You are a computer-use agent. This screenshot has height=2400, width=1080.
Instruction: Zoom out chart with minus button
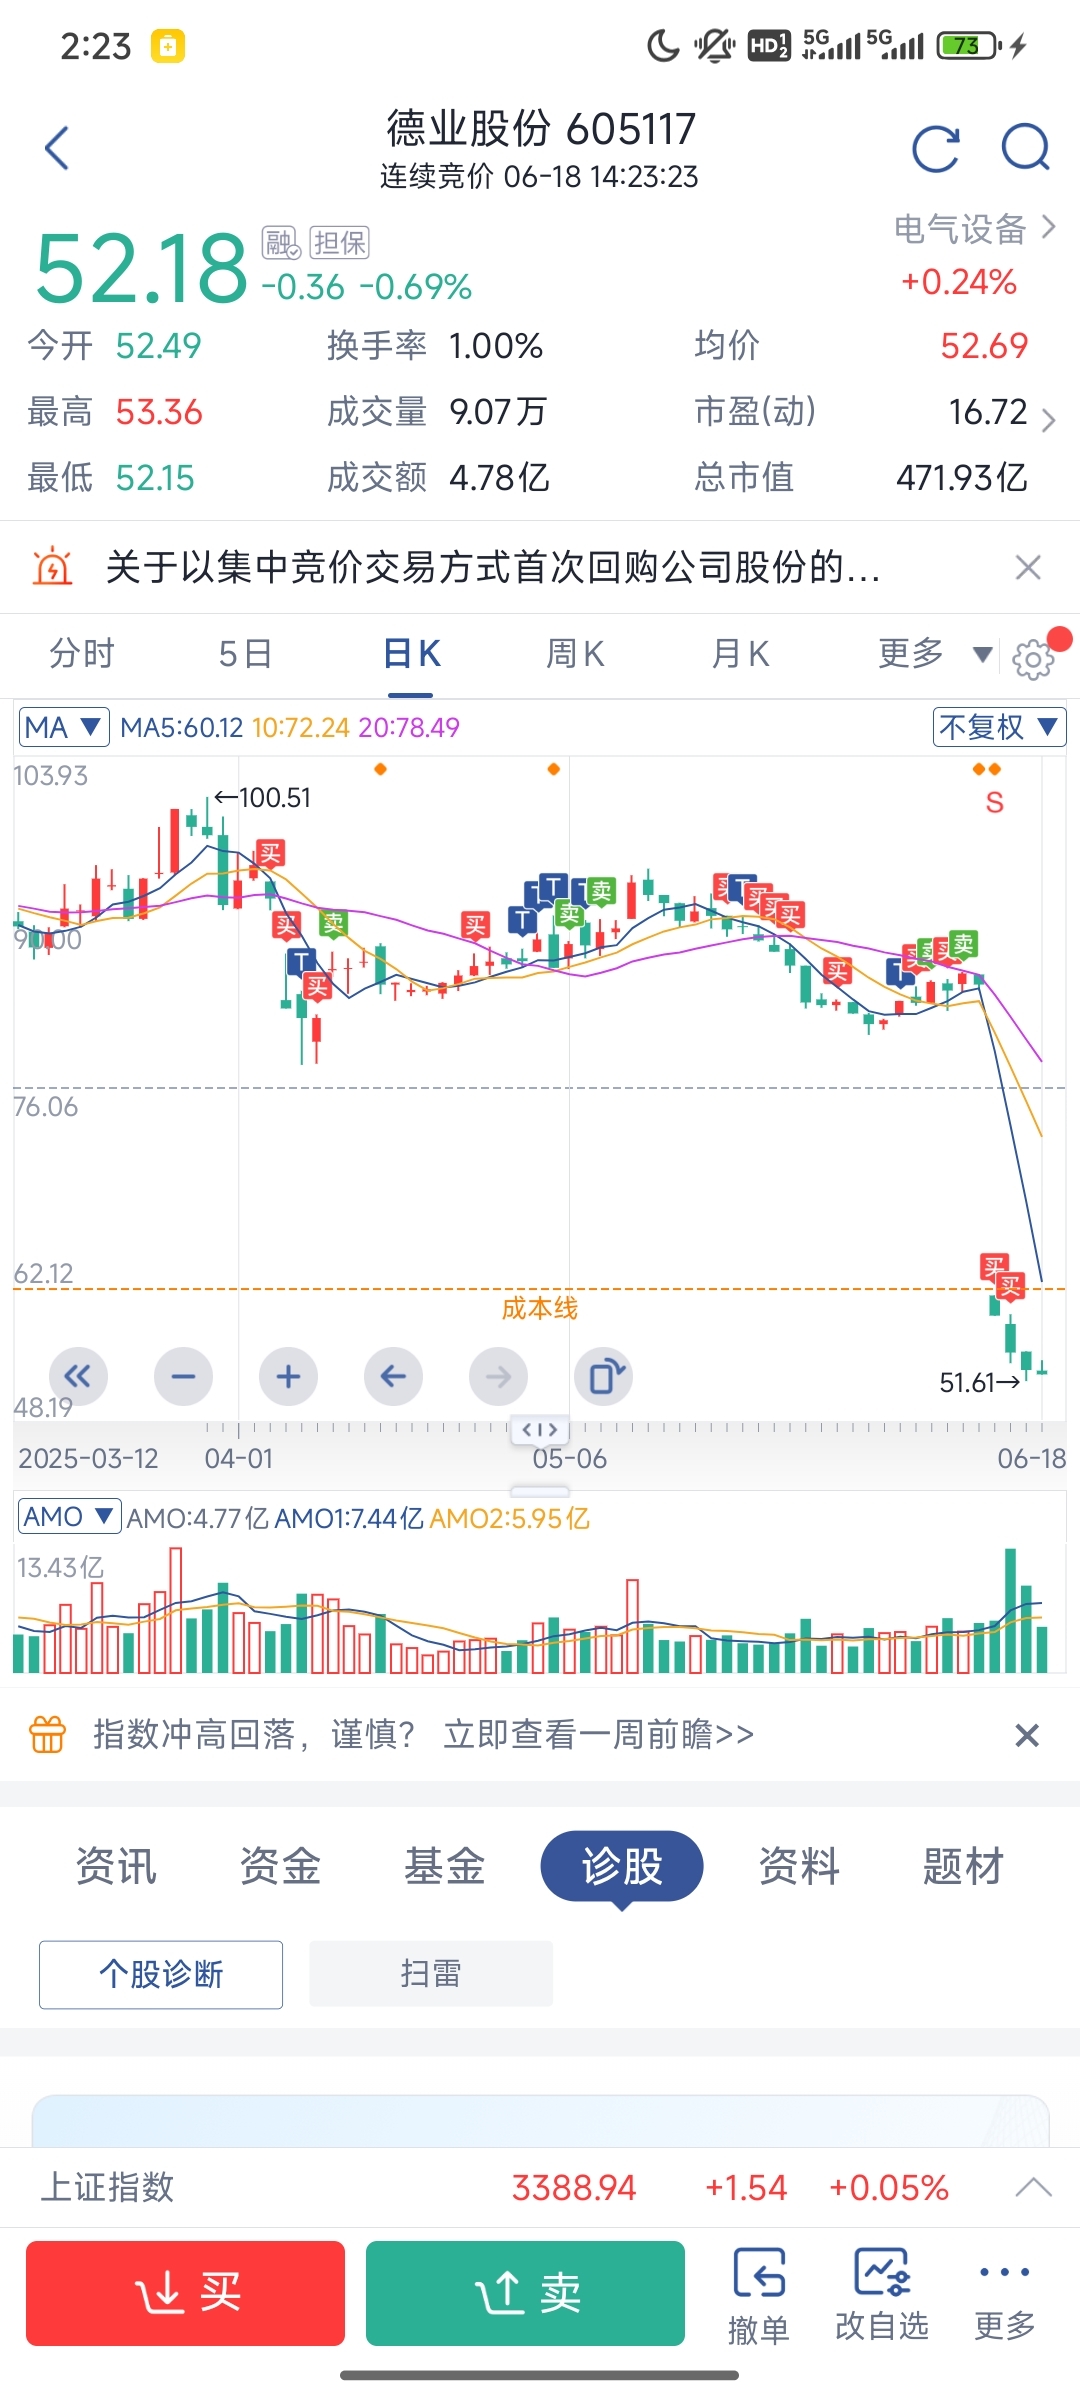click(183, 1376)
